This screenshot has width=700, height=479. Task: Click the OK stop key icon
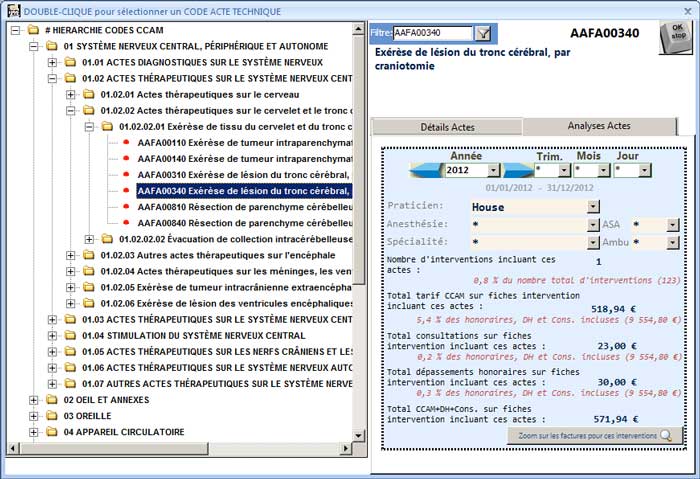[x=676, y=37]
